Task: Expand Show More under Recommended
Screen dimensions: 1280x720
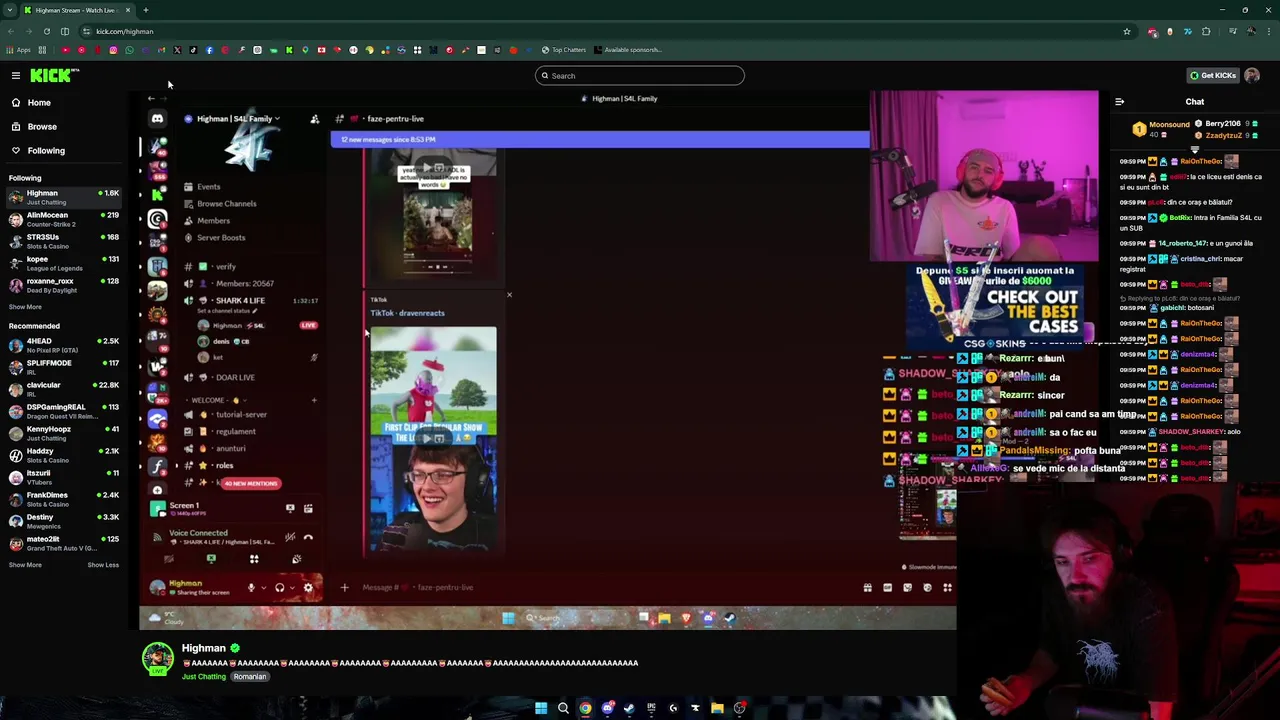Action: (x=25, y=565)
